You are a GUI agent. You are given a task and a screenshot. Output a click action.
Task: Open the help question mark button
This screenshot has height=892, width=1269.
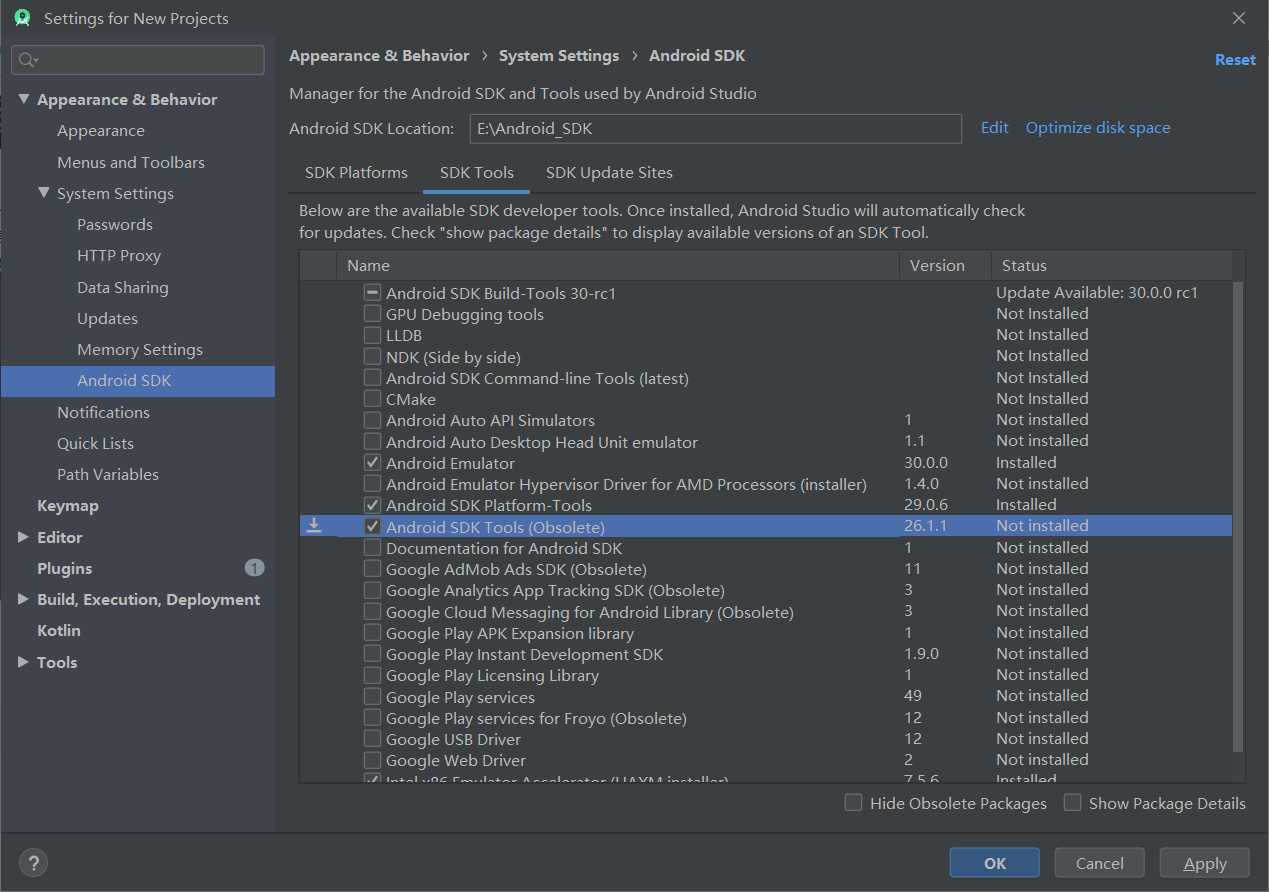[33, 863]
